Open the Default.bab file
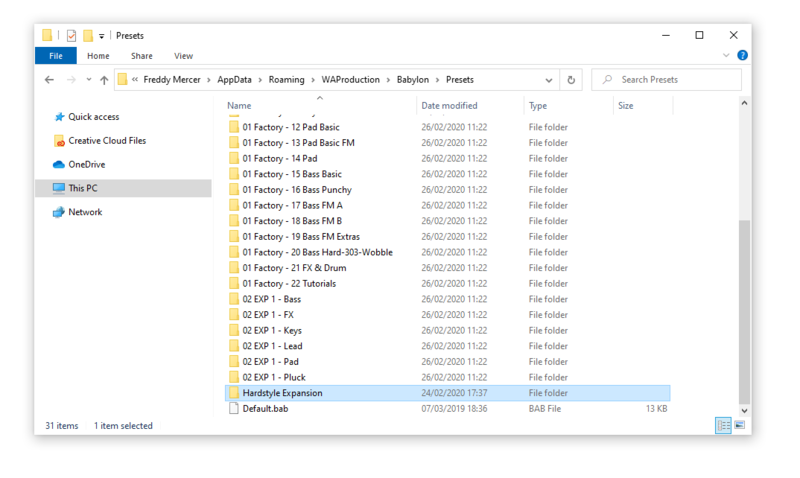 tap(265, 409)
